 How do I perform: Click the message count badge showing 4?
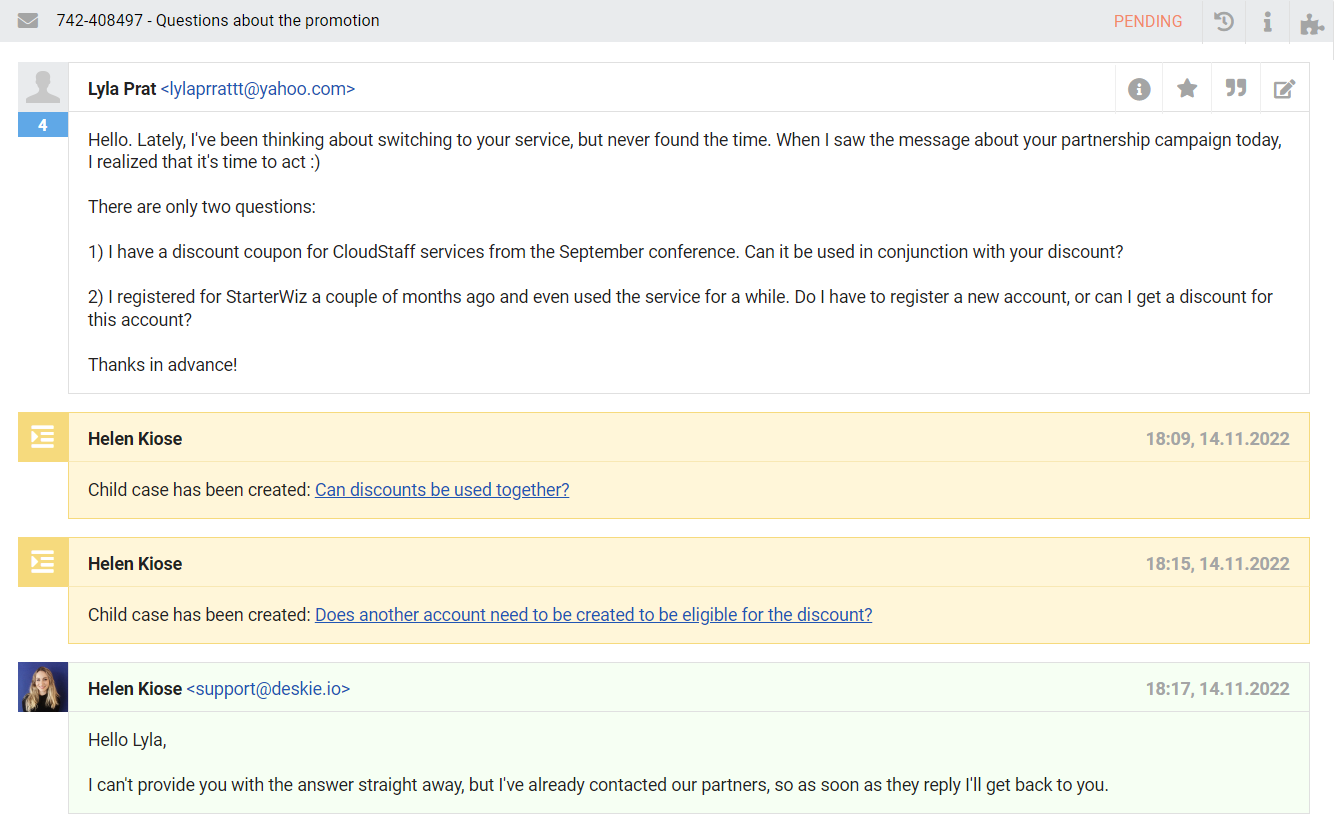point(43,125)
